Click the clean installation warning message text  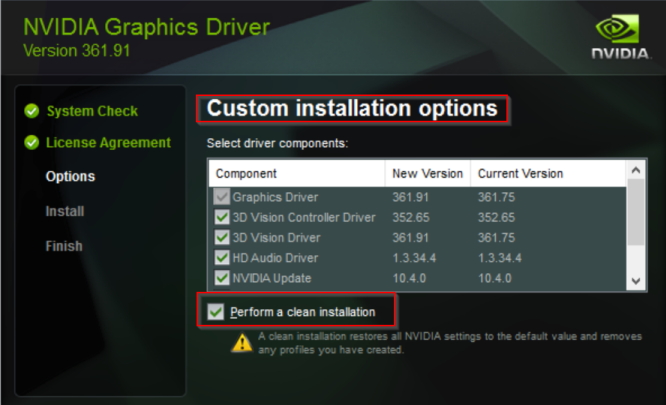coord(450,343)
